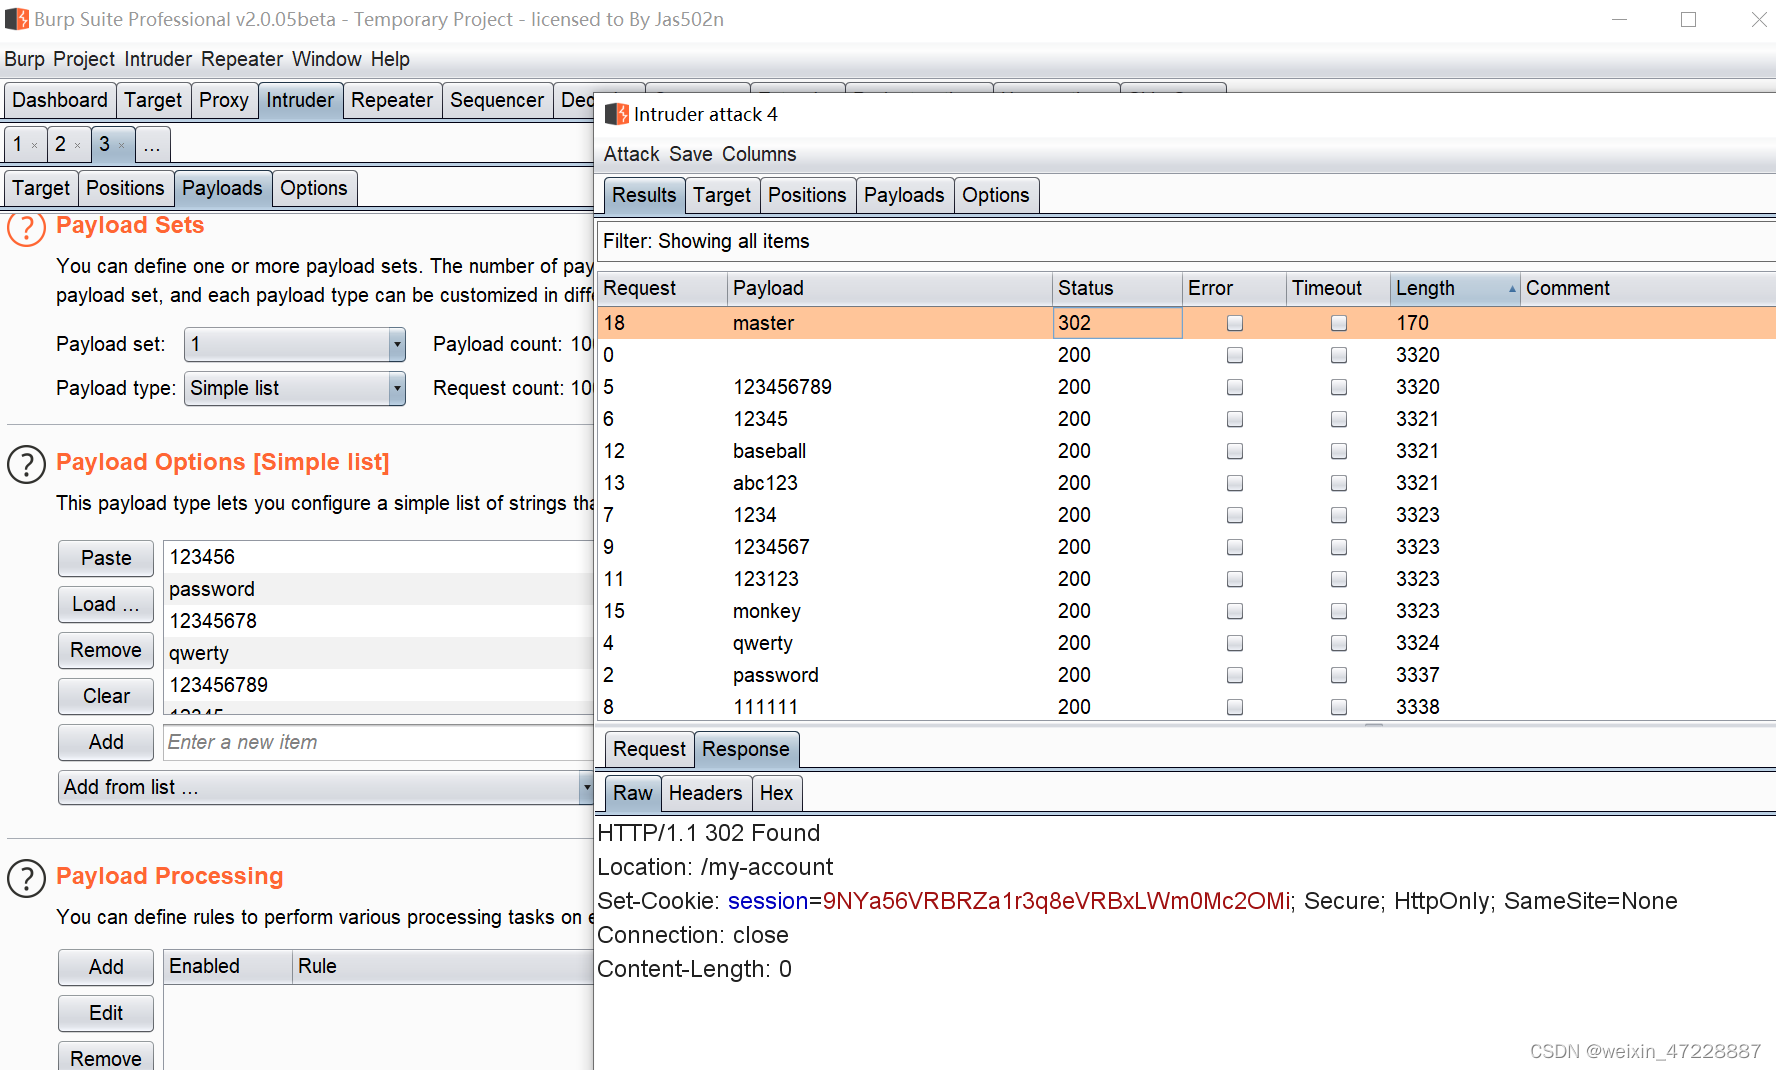
Task: Open the Save menu in attack window
Action: (x=691, y=154)
